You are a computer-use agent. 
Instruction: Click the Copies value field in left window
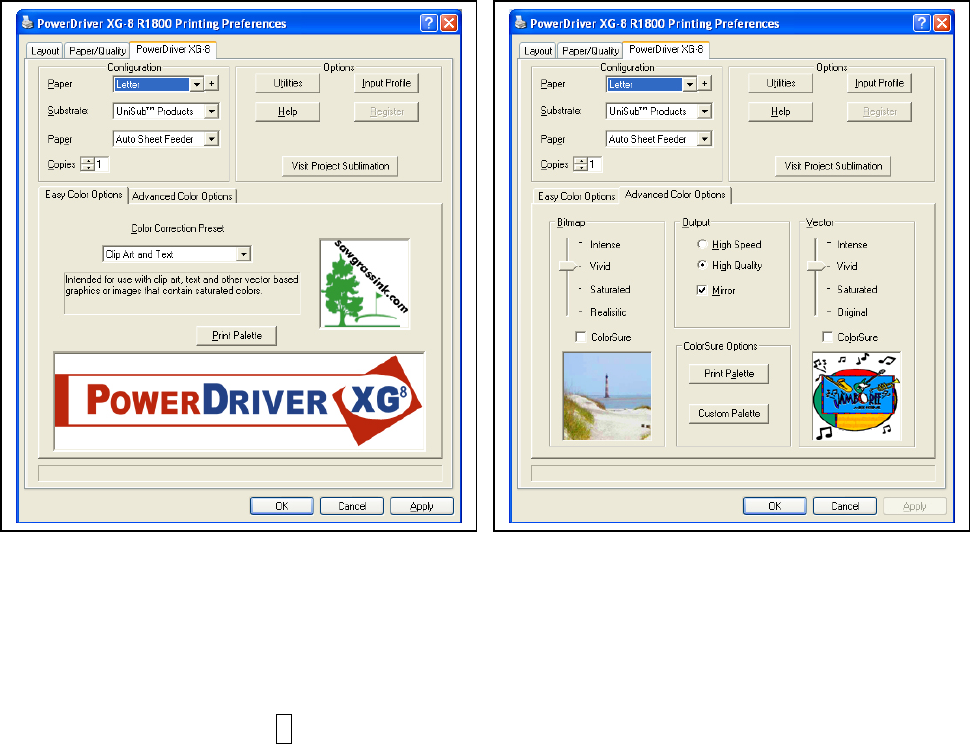102,165
